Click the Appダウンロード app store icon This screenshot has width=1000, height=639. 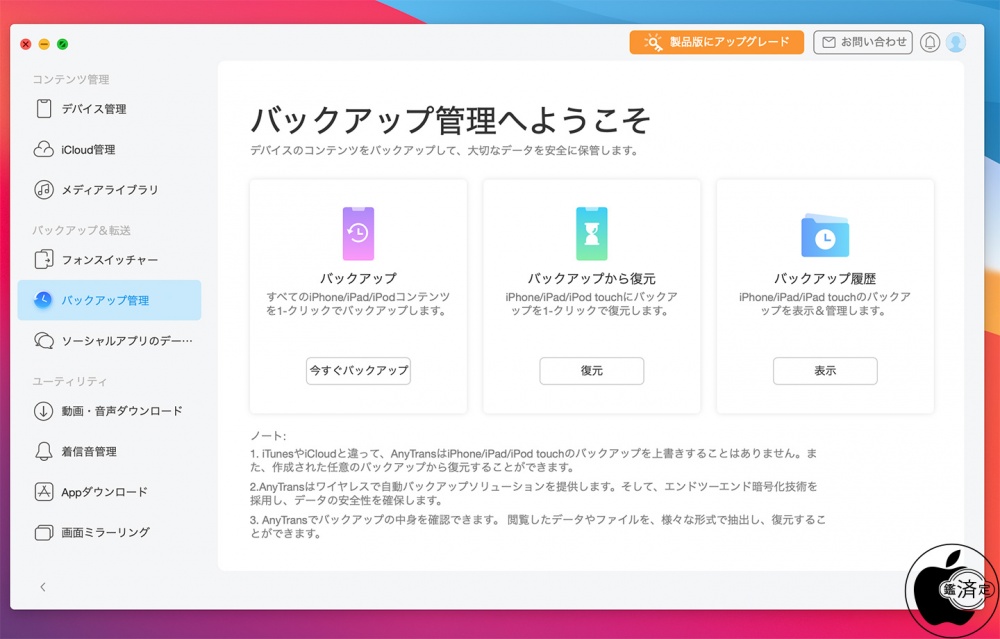point(43,492)
